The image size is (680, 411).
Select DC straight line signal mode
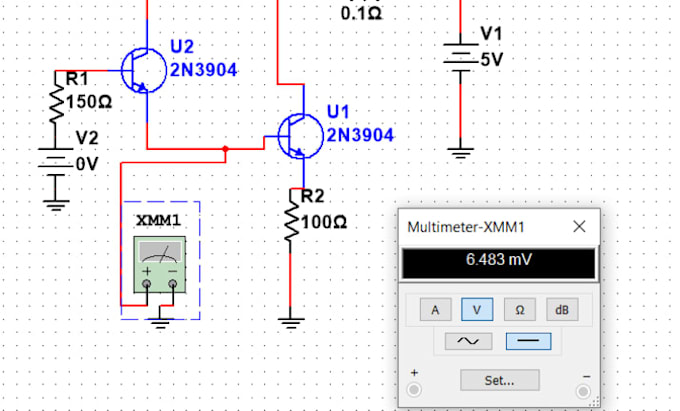529,341
